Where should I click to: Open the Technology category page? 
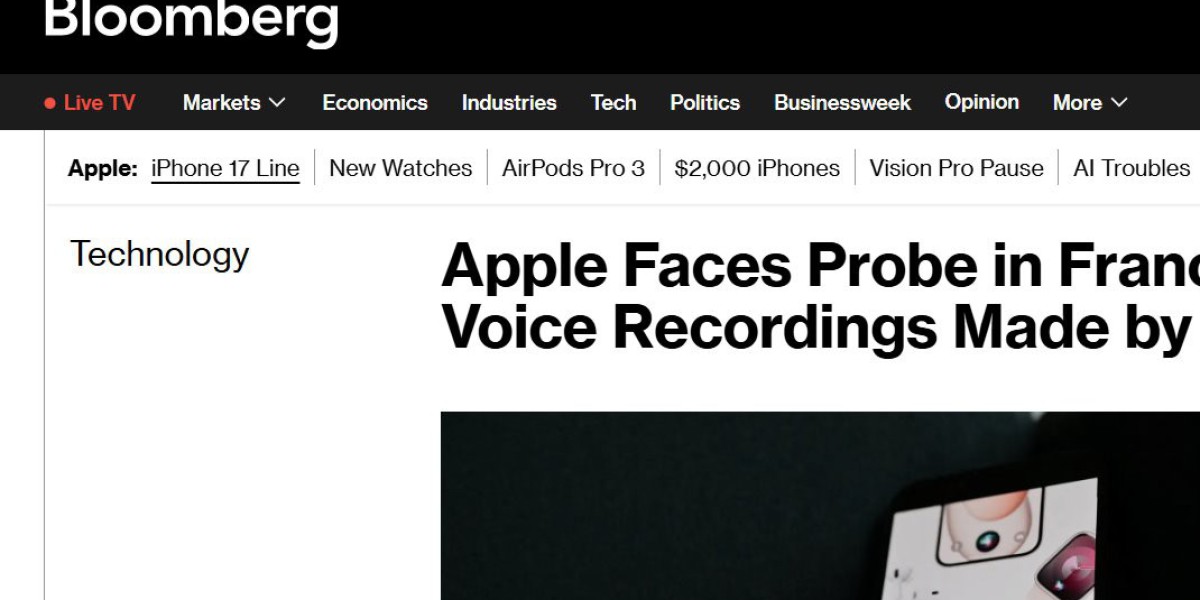159,254
